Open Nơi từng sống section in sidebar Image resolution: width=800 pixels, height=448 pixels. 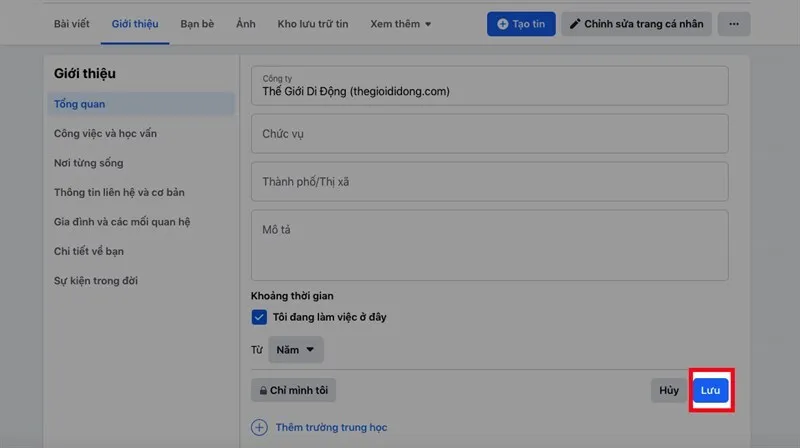coord(89,163)
